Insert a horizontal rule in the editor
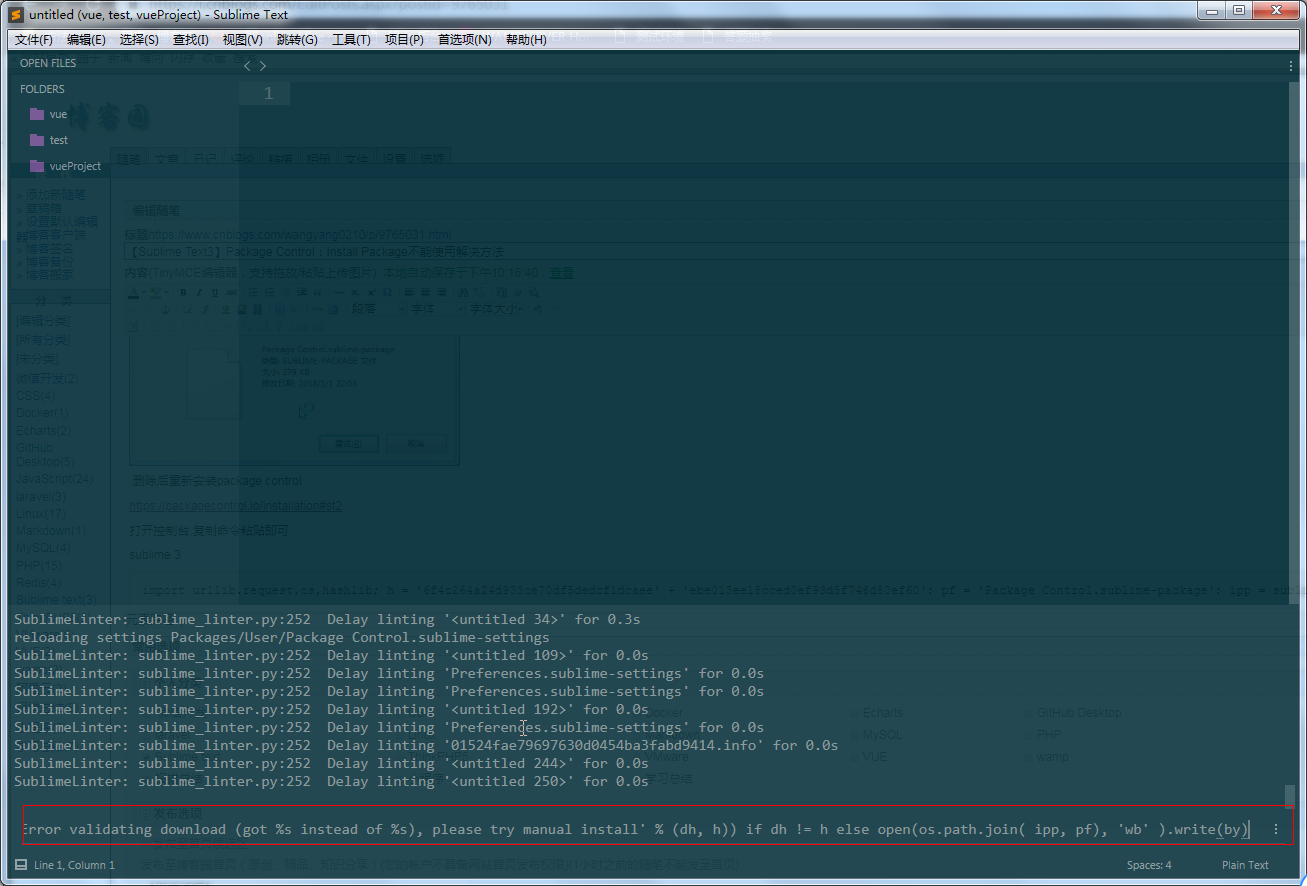This screenshot has width=1307, height=886. click(338, 292)
